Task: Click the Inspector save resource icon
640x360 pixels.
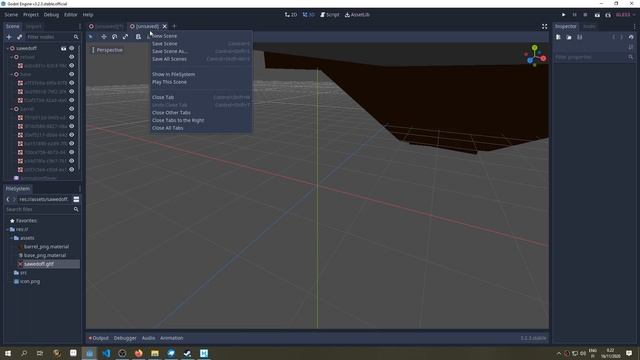Action: (580, 37)
